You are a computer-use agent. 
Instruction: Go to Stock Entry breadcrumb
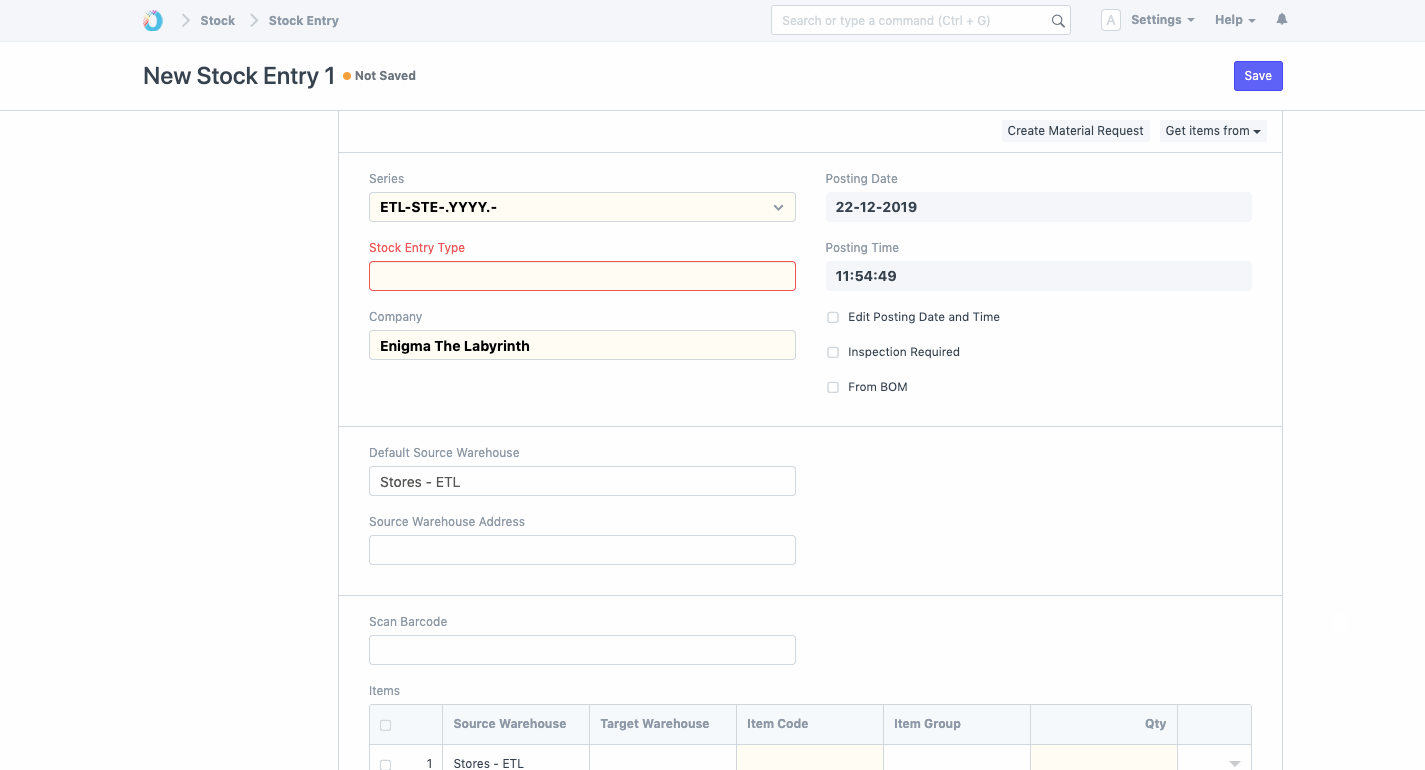point(303,20)
